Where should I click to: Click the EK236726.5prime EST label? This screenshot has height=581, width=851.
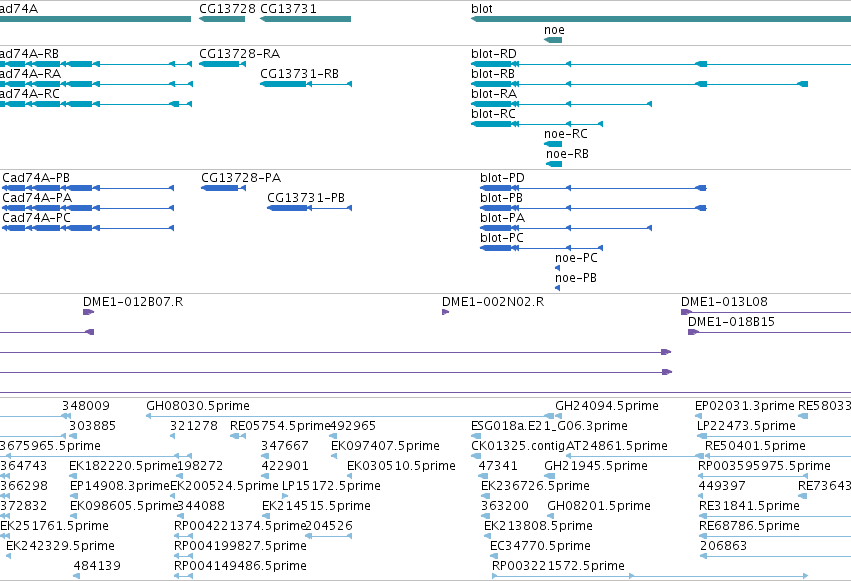pyautogui.click(x=535, y=486)
